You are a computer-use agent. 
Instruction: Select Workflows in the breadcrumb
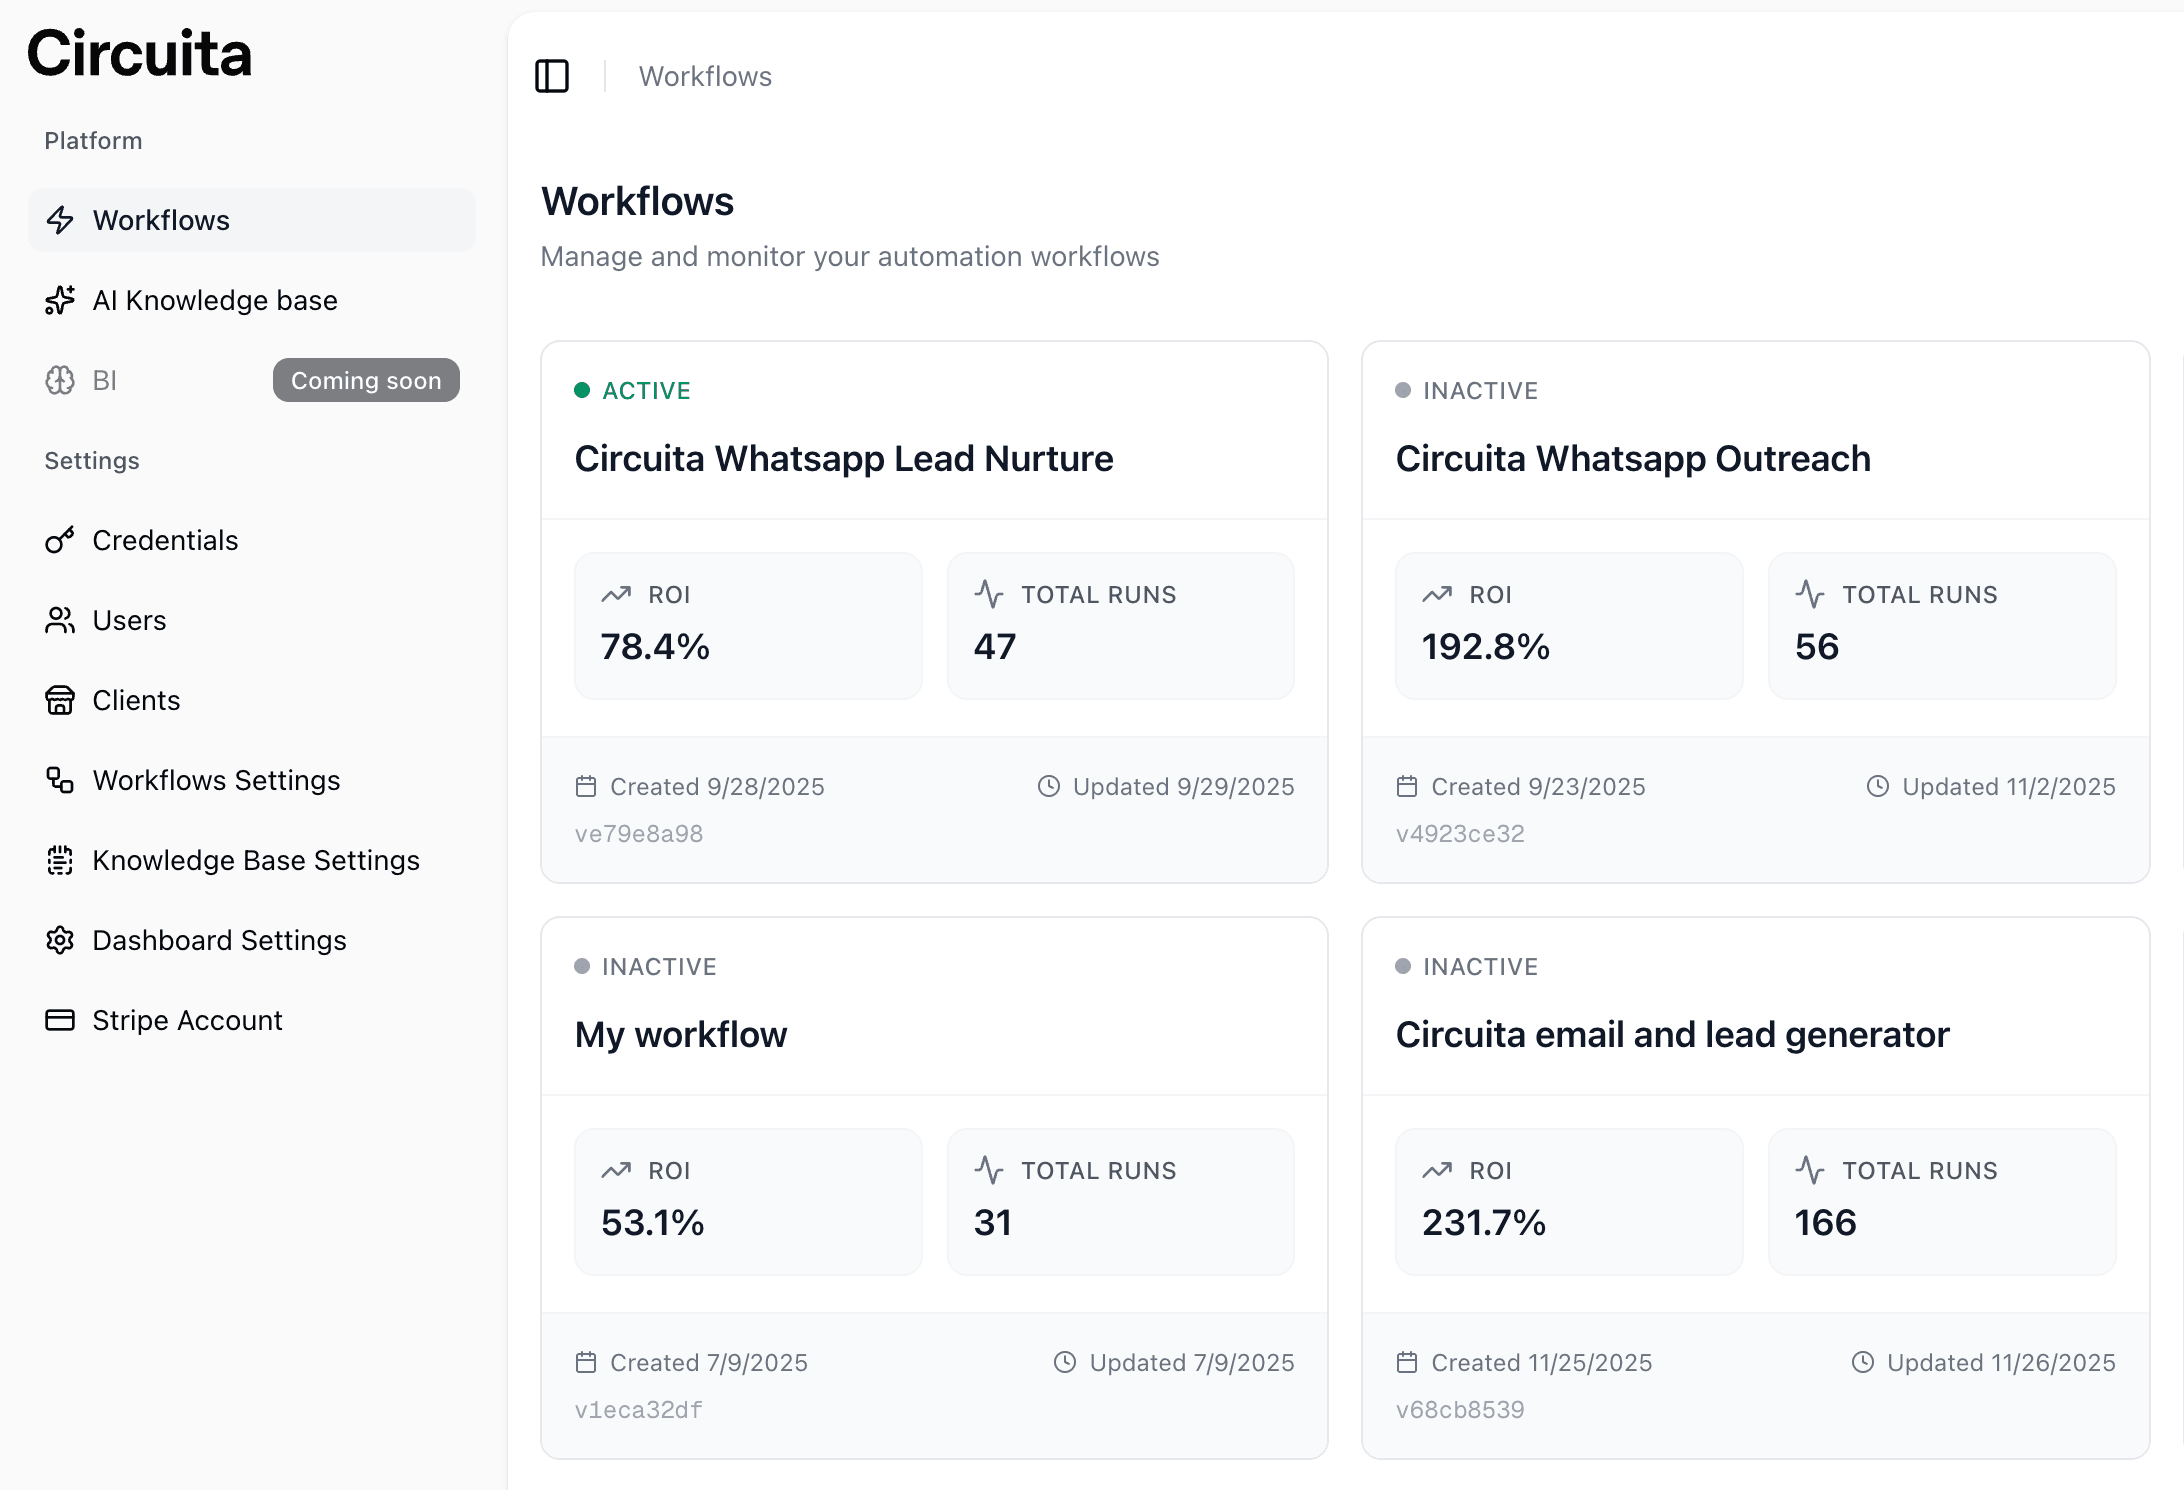click(705, 76)
